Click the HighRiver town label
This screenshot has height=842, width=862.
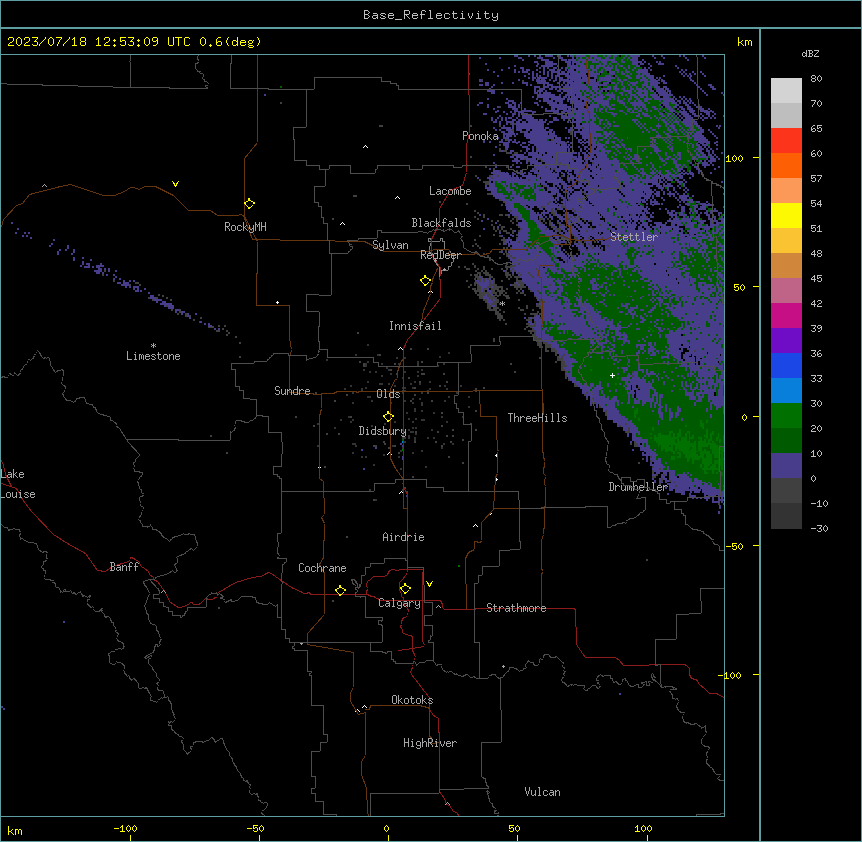(x=430, y=743)
